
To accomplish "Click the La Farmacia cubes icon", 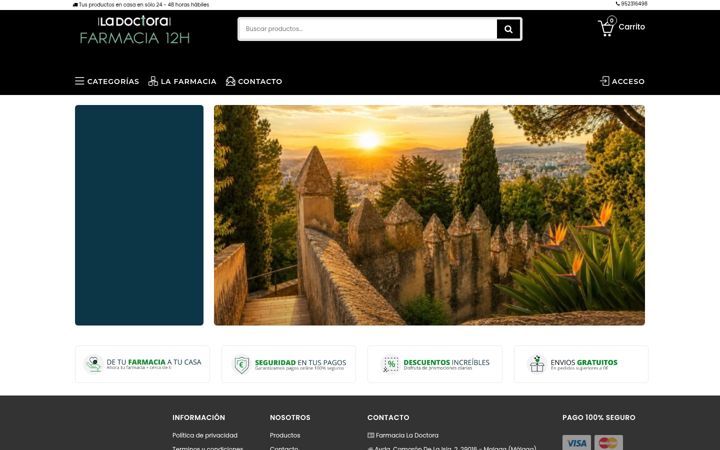I will coord(153,81).
